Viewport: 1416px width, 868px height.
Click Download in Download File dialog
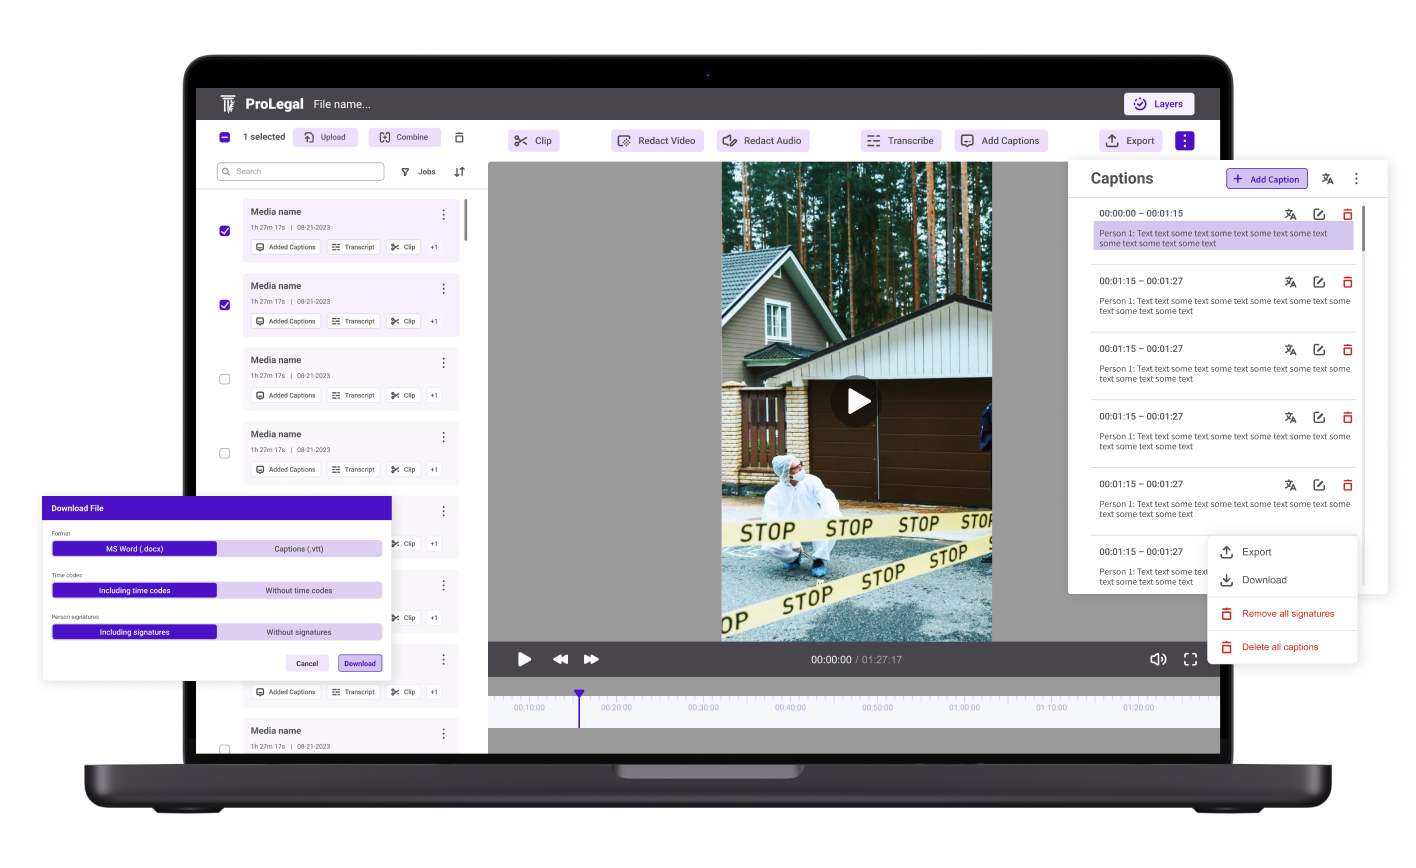(360, 663)
